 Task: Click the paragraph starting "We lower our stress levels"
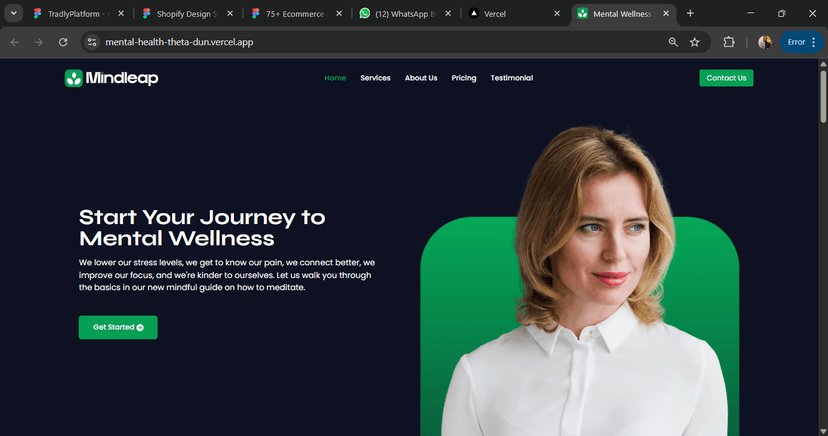(x=227, y=275)
